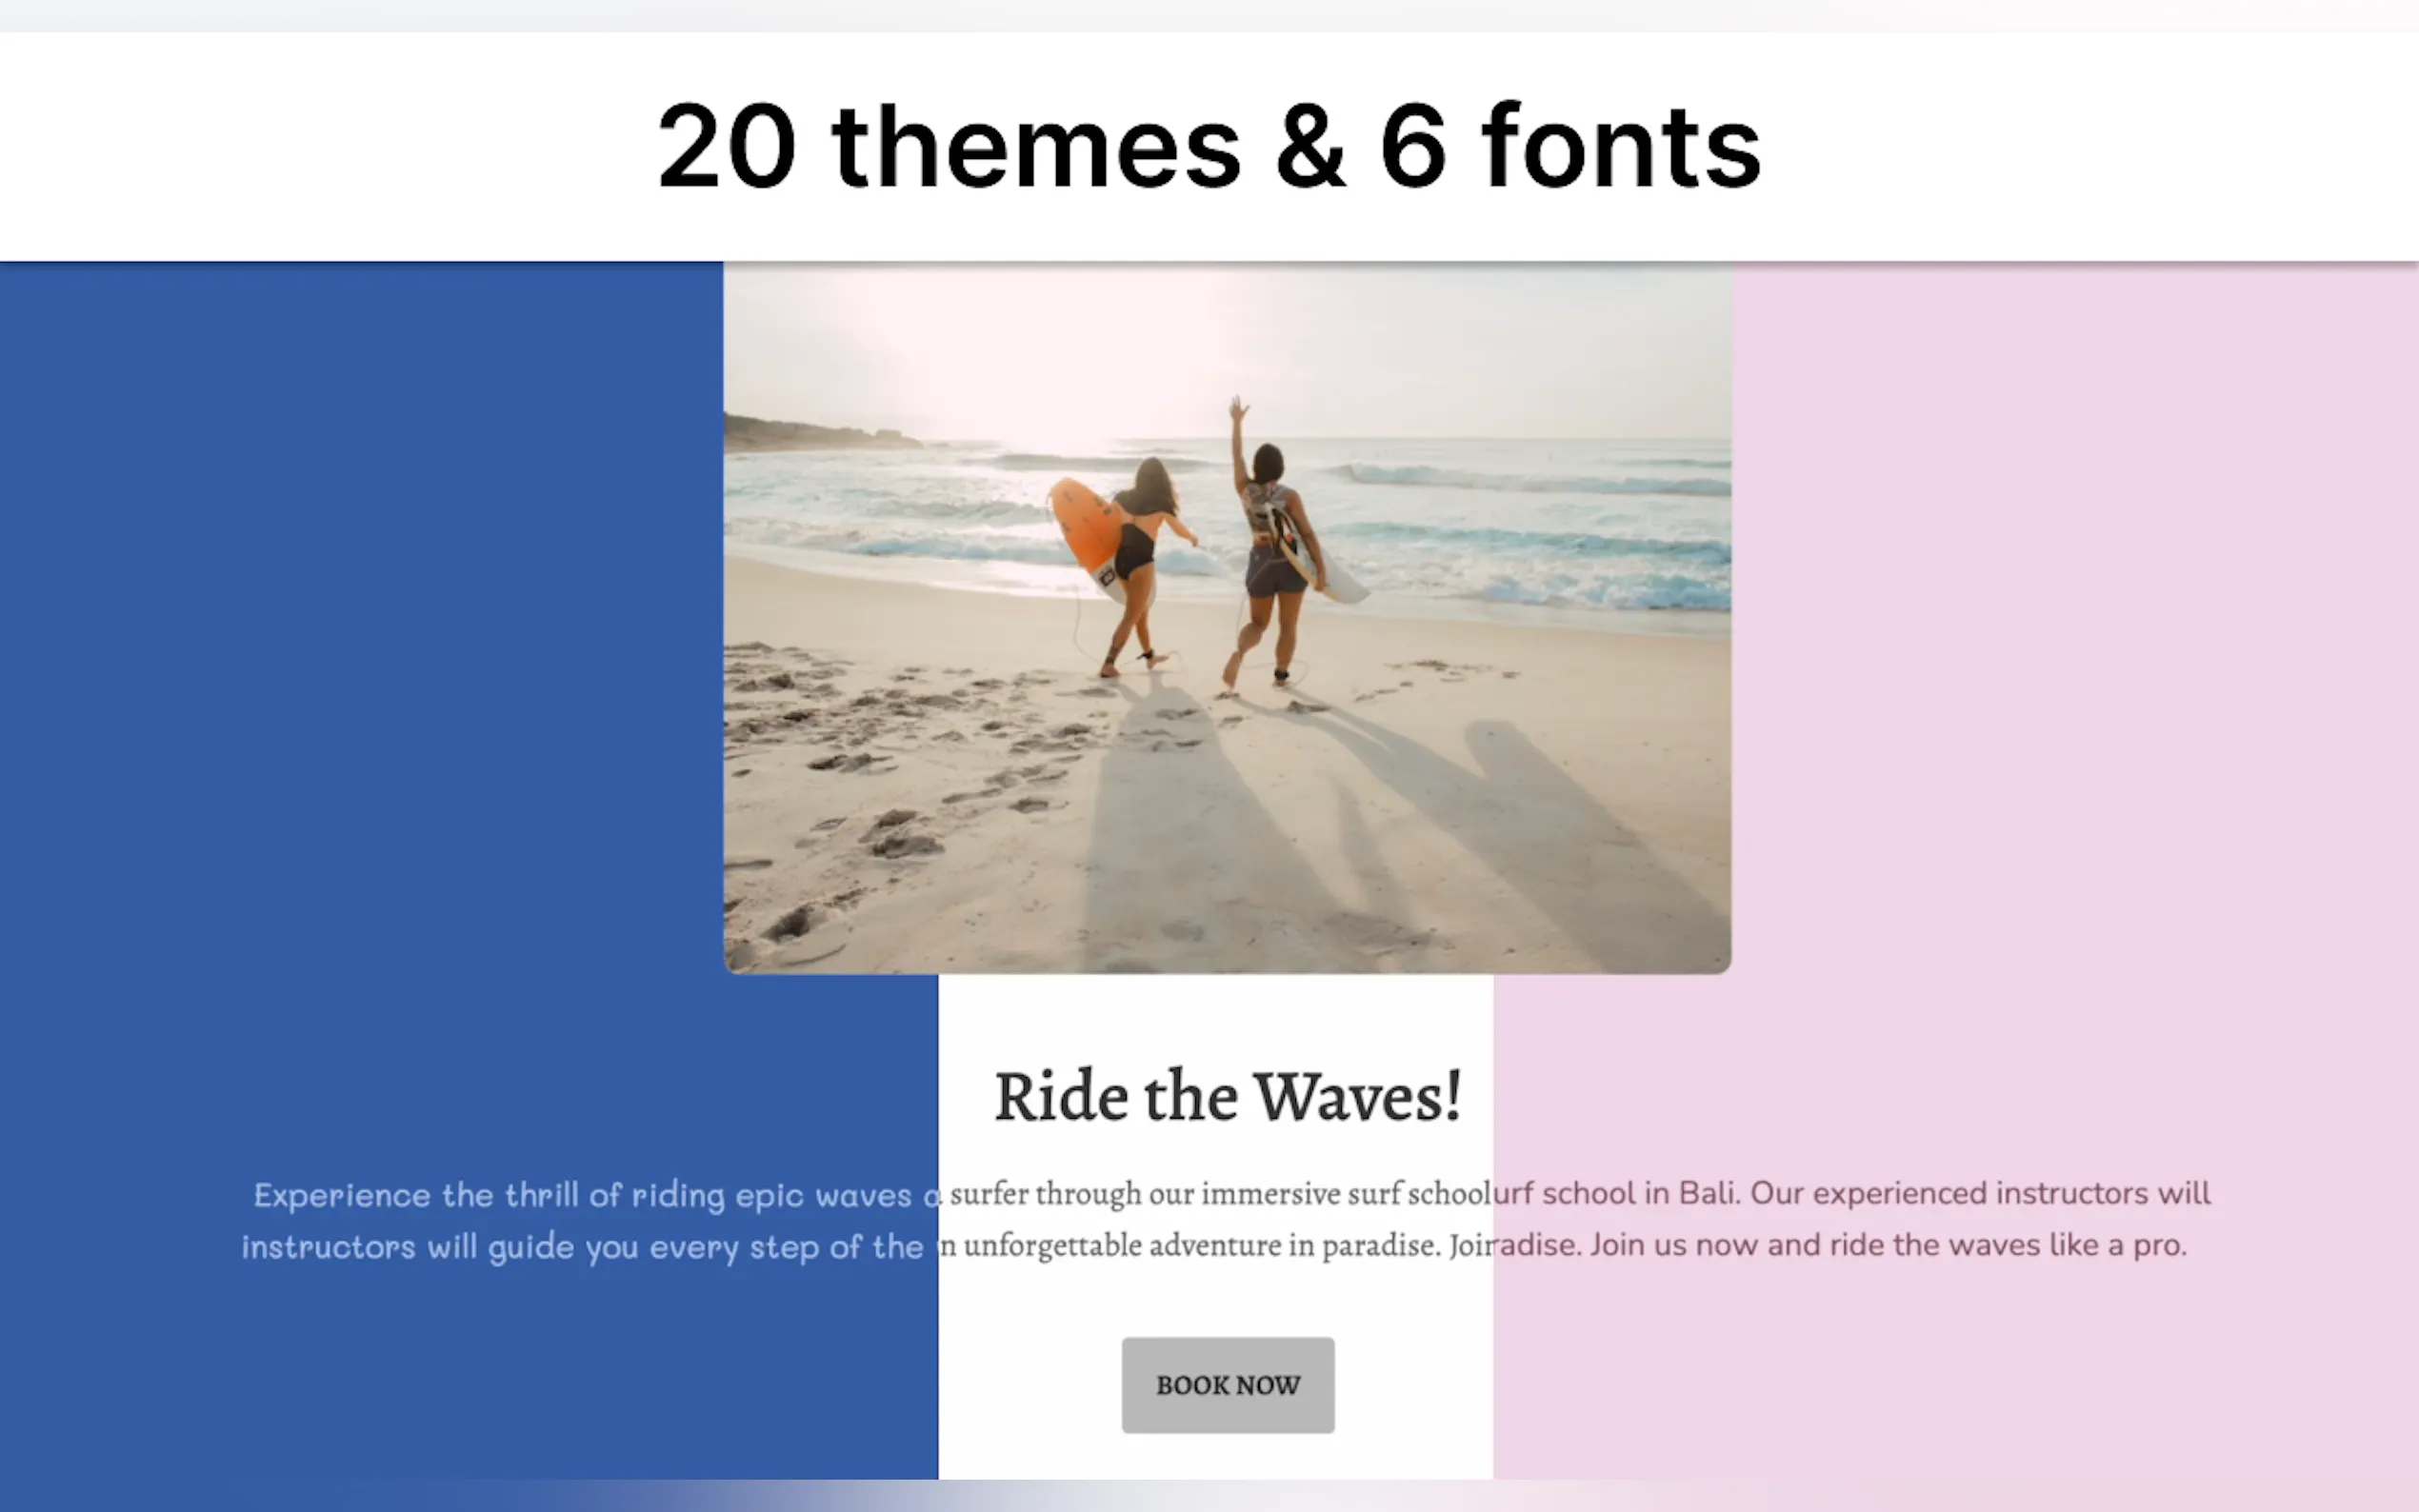The height and width of the screenshot is (1512, 2419).
Task: Click "instructors will guide you every step" line
Action: pyautogui.click(x=581, y=1247)
